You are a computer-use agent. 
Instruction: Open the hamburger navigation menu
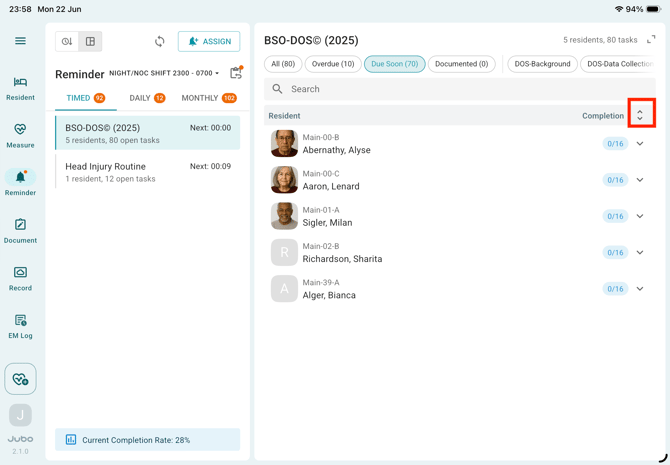[x=20, y=41]
